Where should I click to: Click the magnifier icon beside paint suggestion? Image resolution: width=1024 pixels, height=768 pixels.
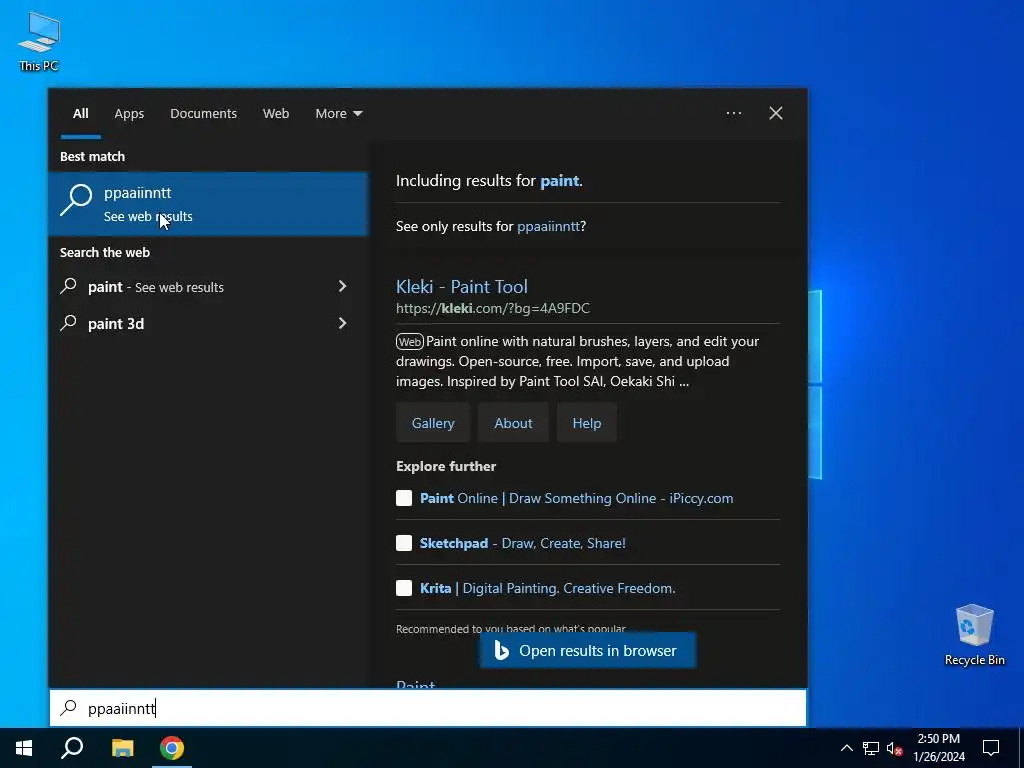click(x=69, y=286)
